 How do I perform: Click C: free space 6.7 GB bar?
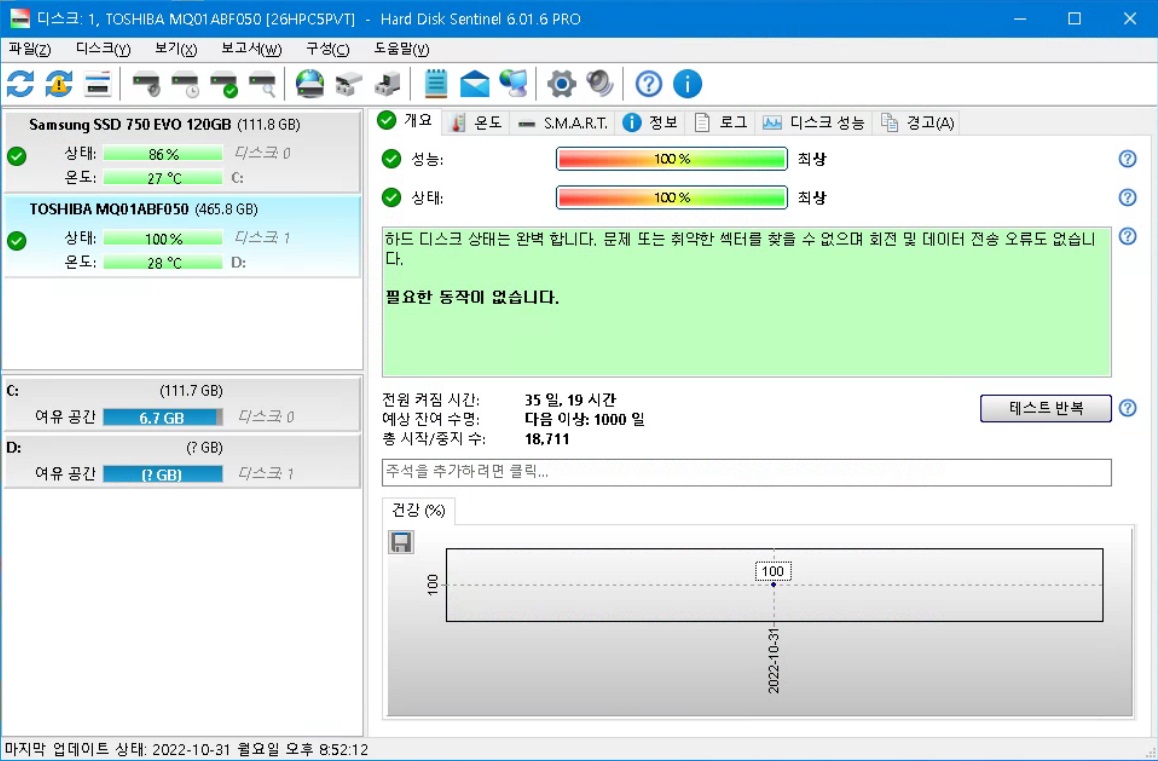163,417
